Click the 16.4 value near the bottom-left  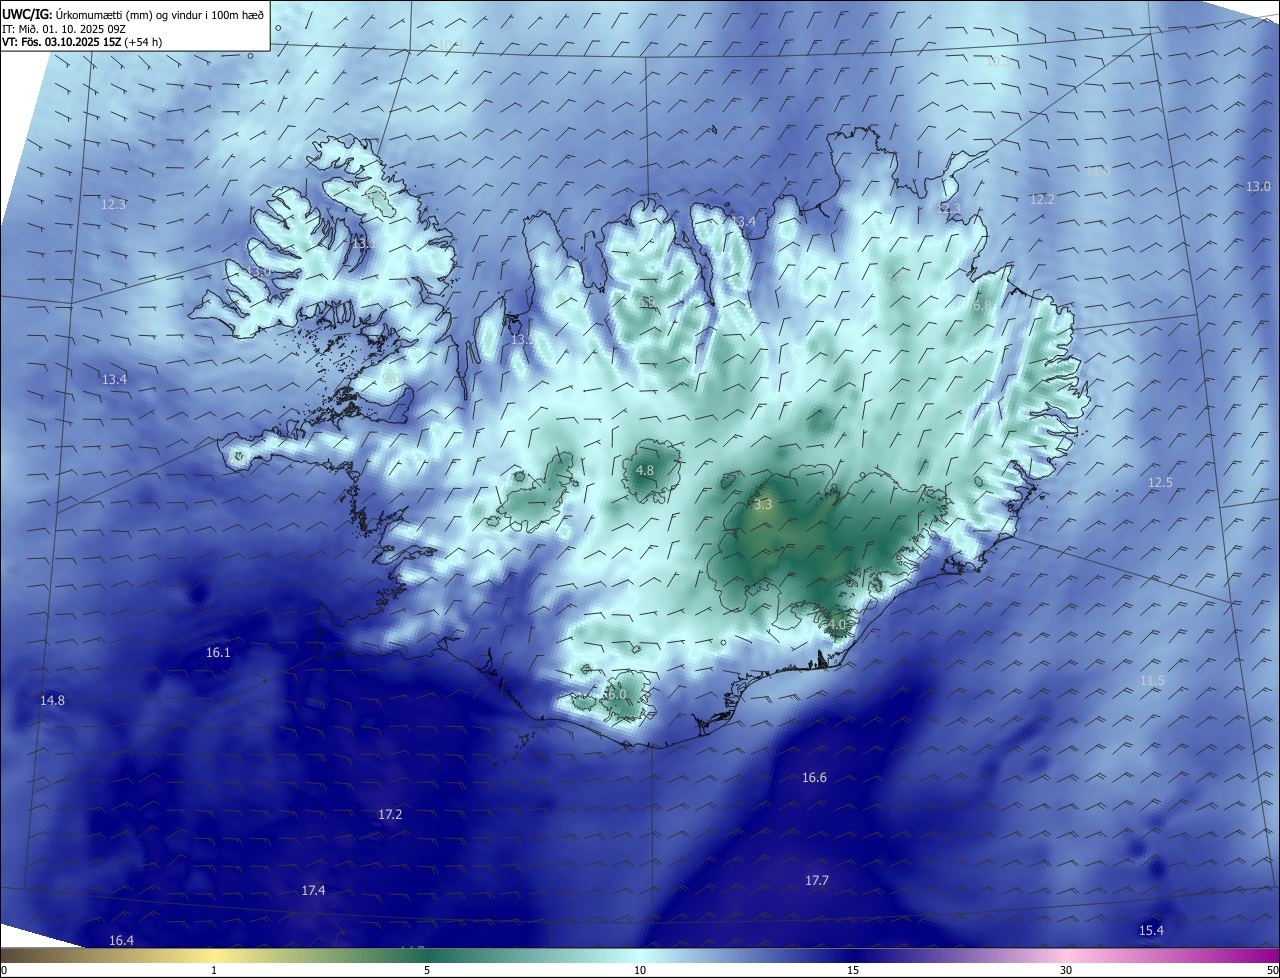point(121,940)
